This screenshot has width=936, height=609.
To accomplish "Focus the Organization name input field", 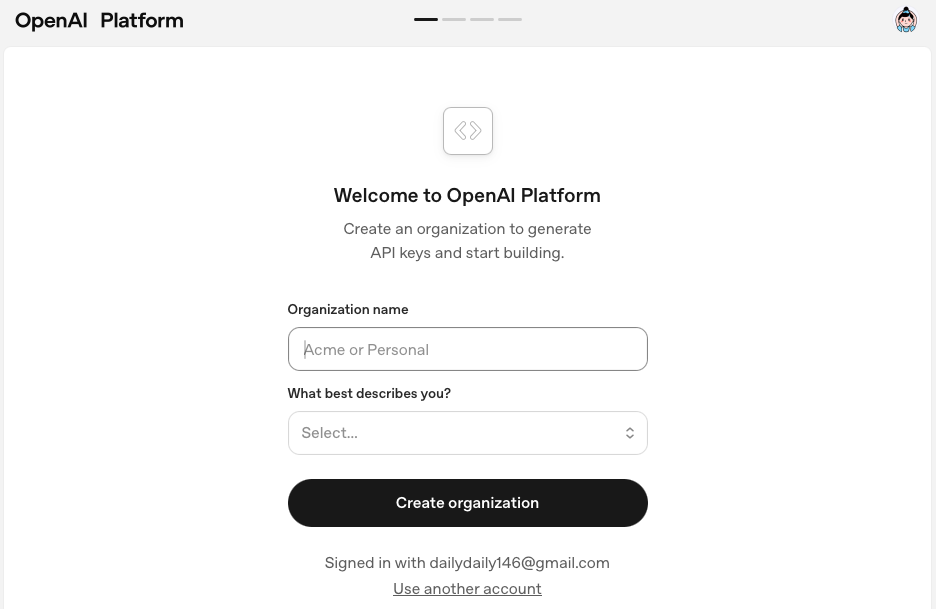I will (x=468, y=349).
